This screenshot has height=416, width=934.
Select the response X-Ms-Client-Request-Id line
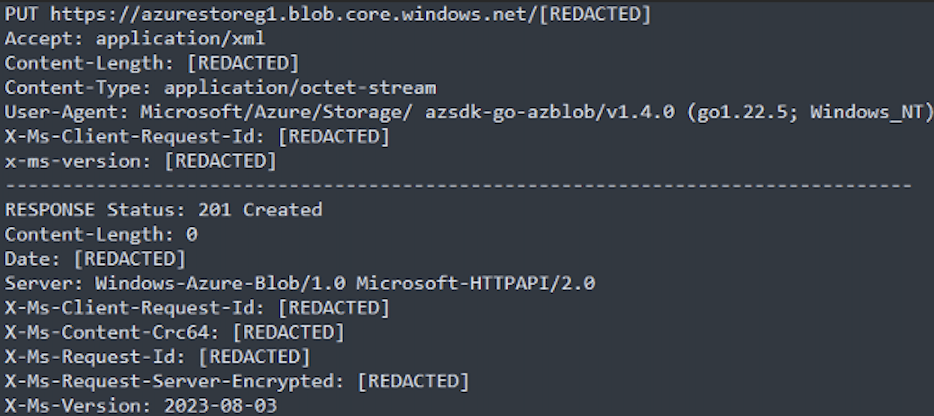[197, 308]
